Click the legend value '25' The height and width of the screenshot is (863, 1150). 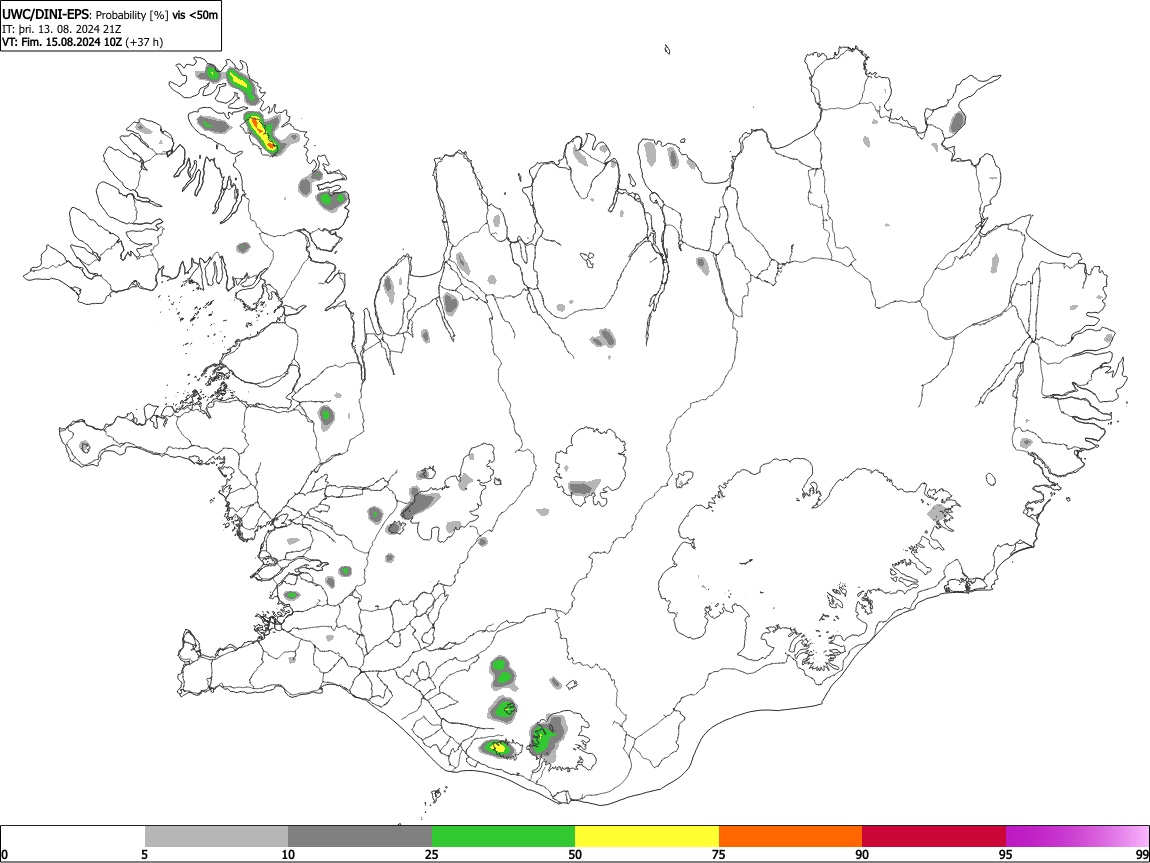pyautogui.click(x=432, y=855)
